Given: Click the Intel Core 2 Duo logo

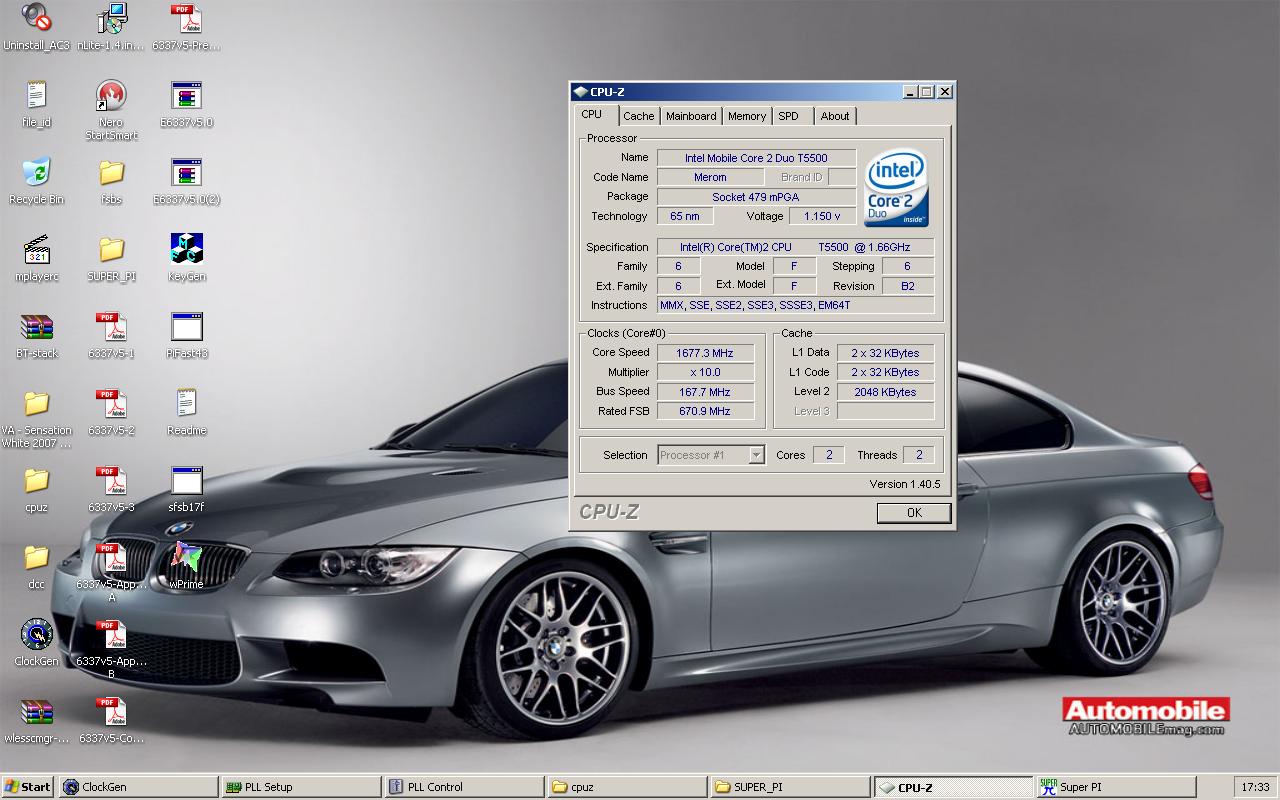Looking at the screenshot, I should [897, 187].
